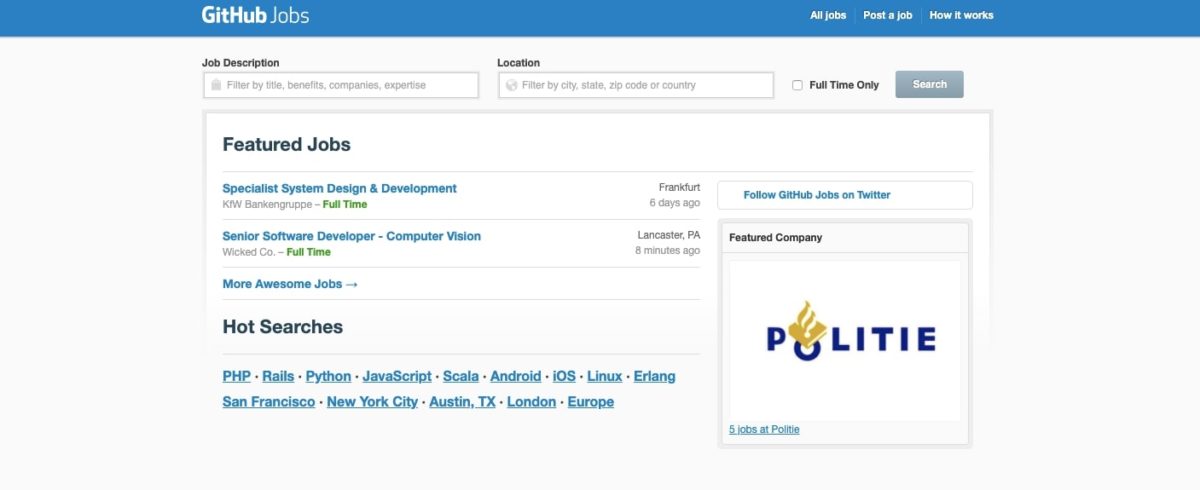Click the KfW Bankengruppe company text
Screen dimensions: 1200x490
click(x=266, y=204)
